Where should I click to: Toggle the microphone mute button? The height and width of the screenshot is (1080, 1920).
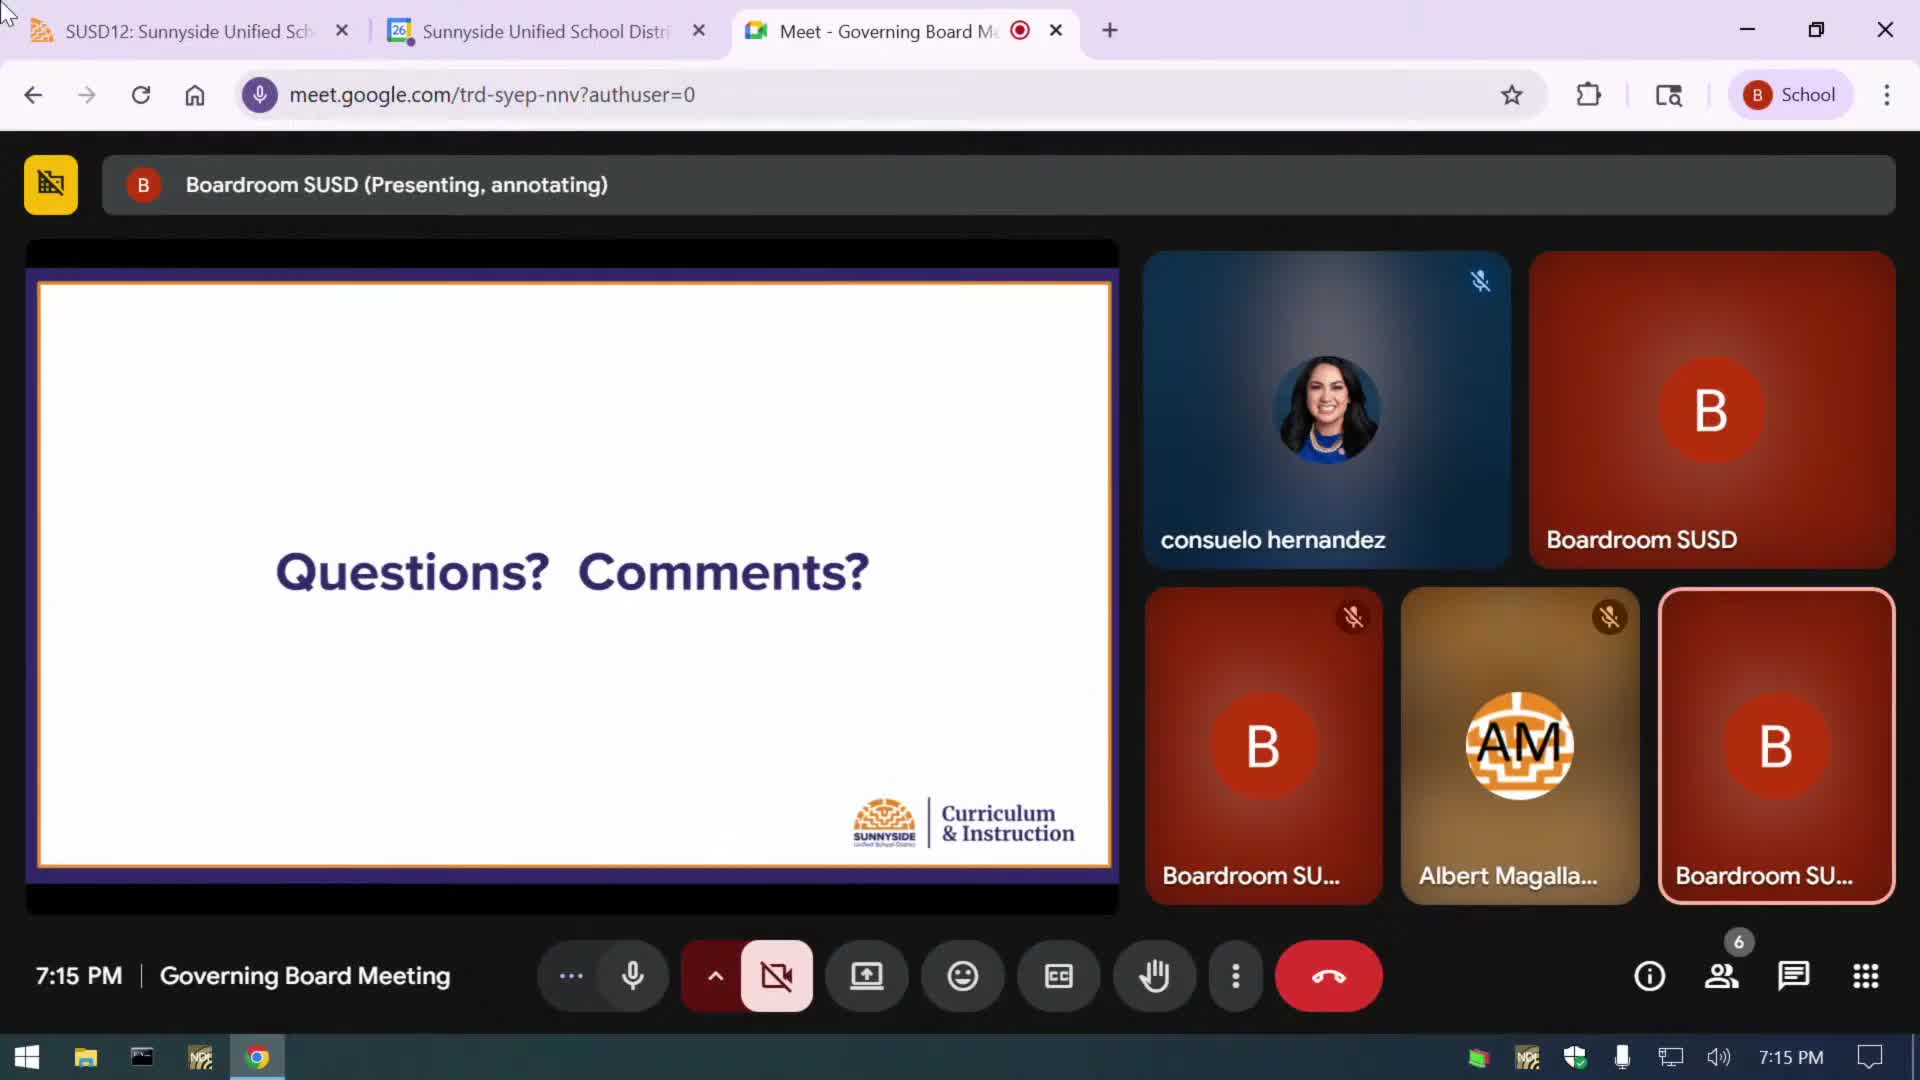(632, 976)
